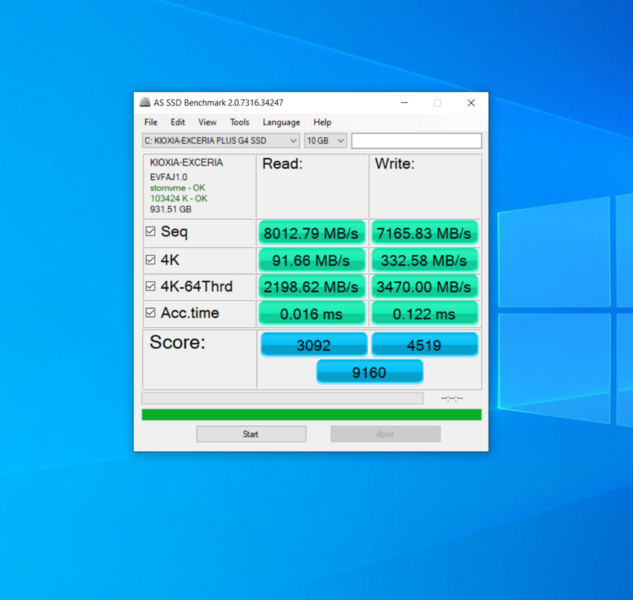Click the KIOXIA-EXCERIA drive name in info panel

(187, 162)
